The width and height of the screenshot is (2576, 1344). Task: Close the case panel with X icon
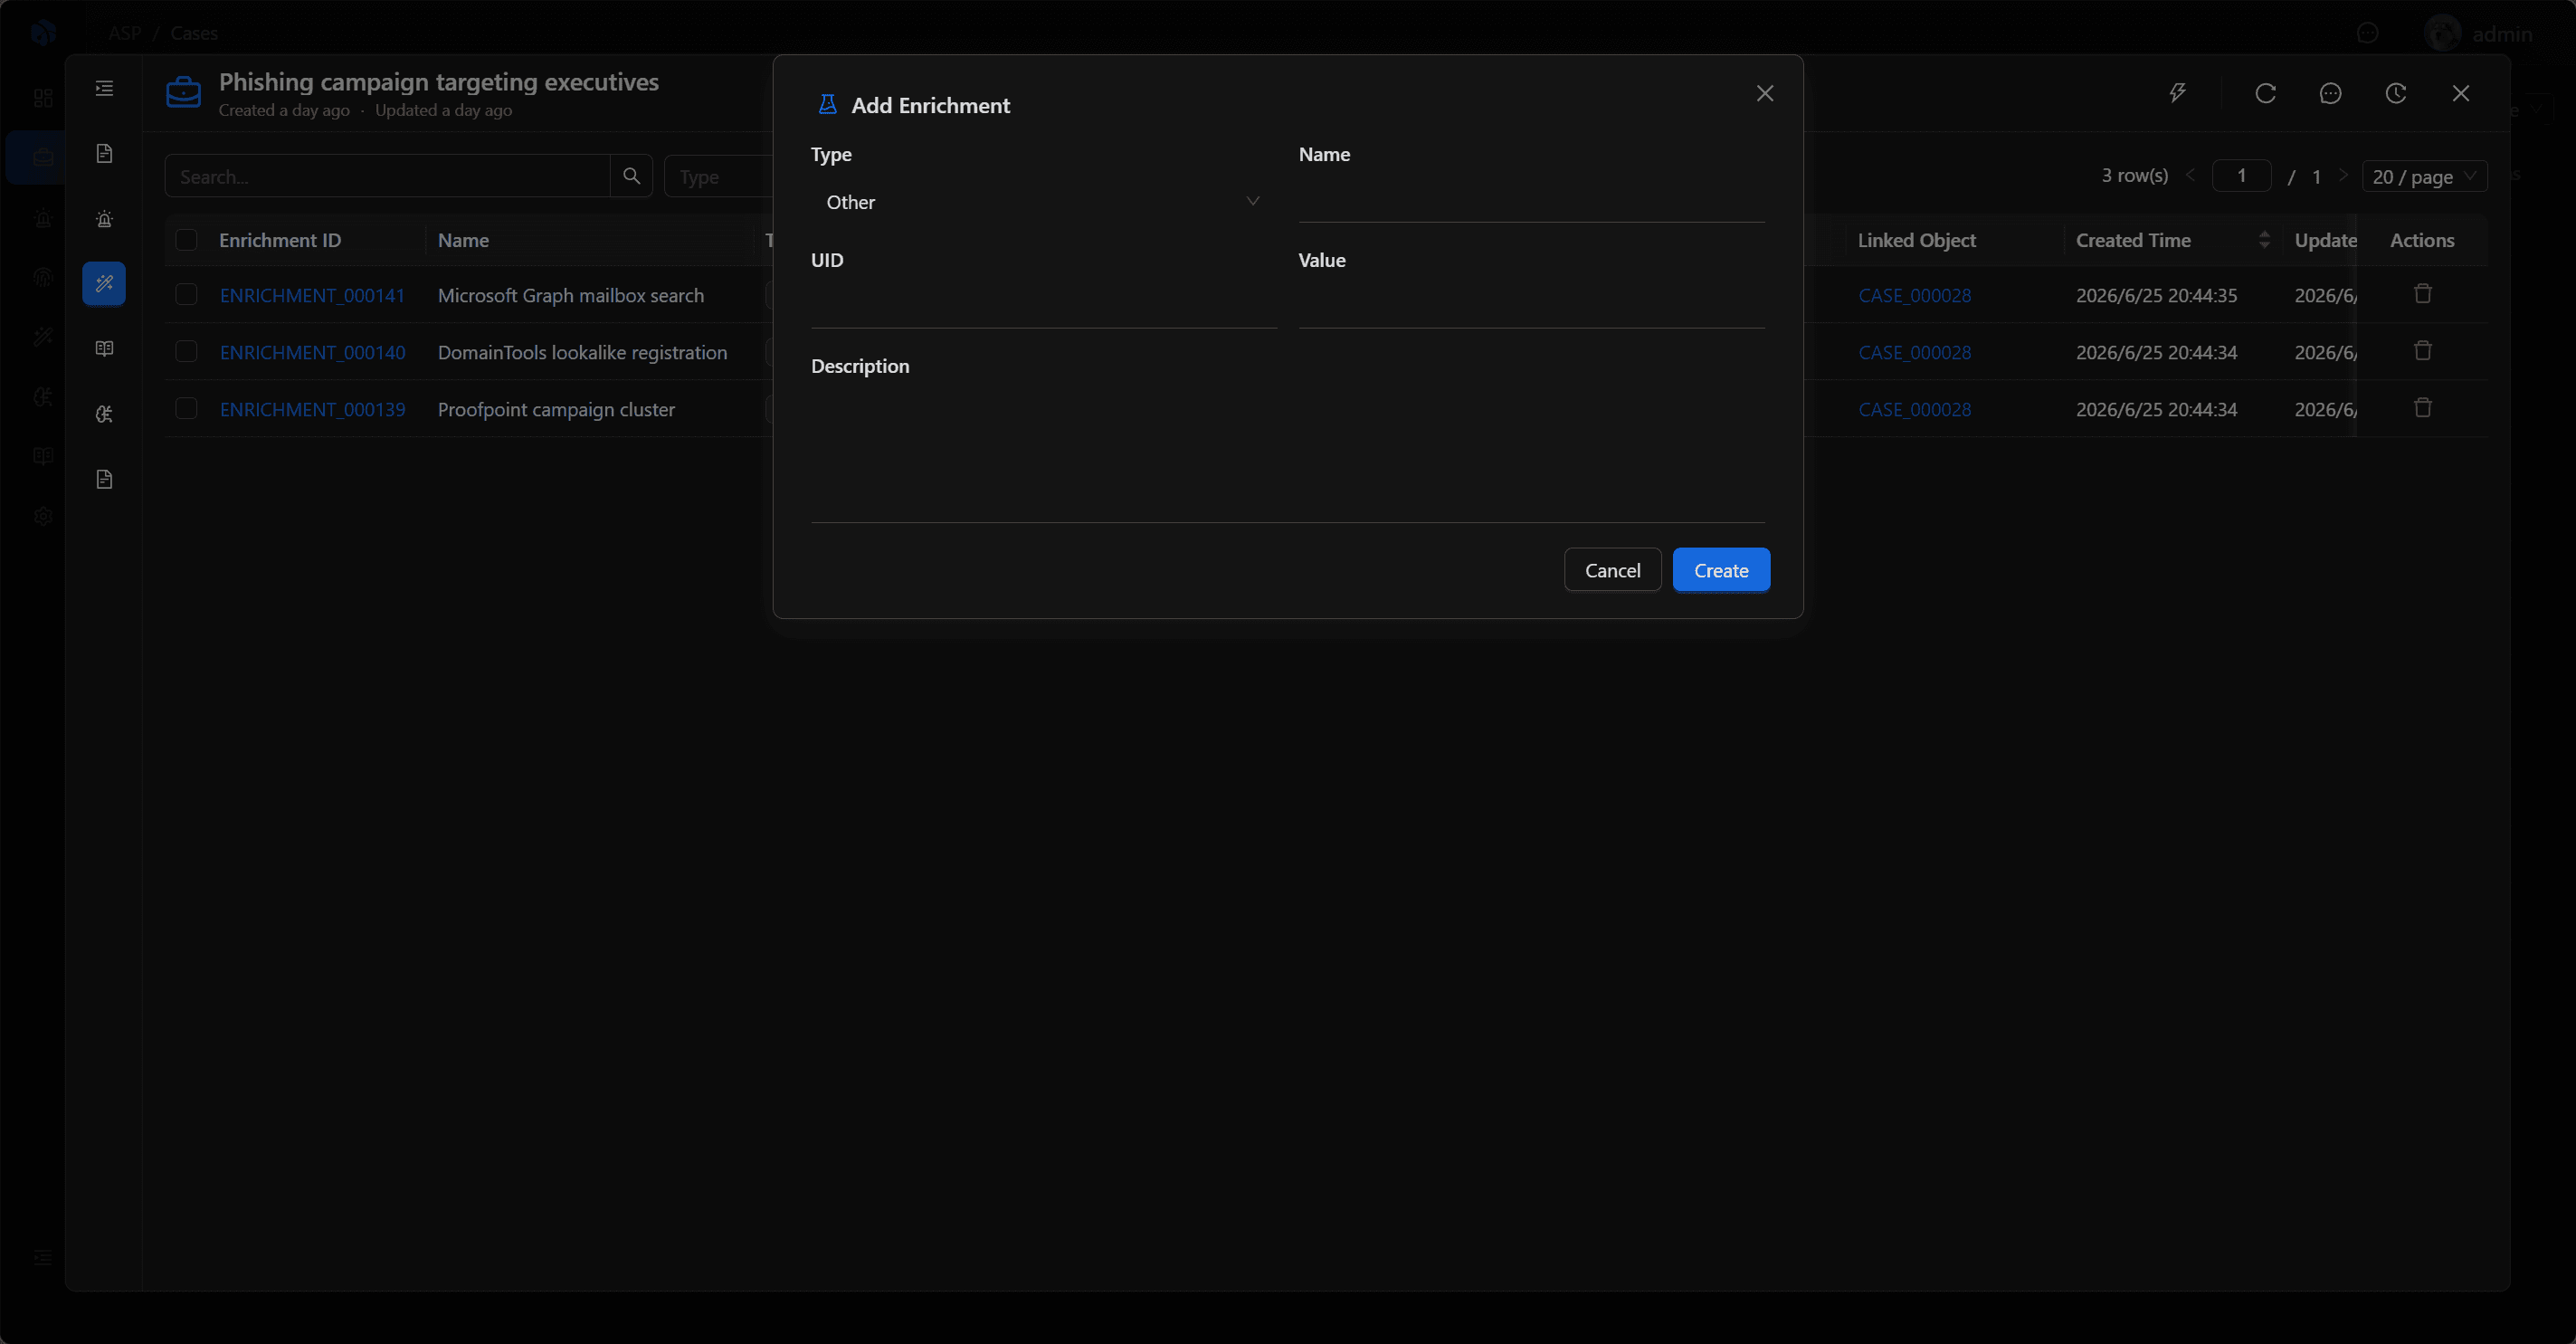pyautogui.click(x=2461, y=93)
